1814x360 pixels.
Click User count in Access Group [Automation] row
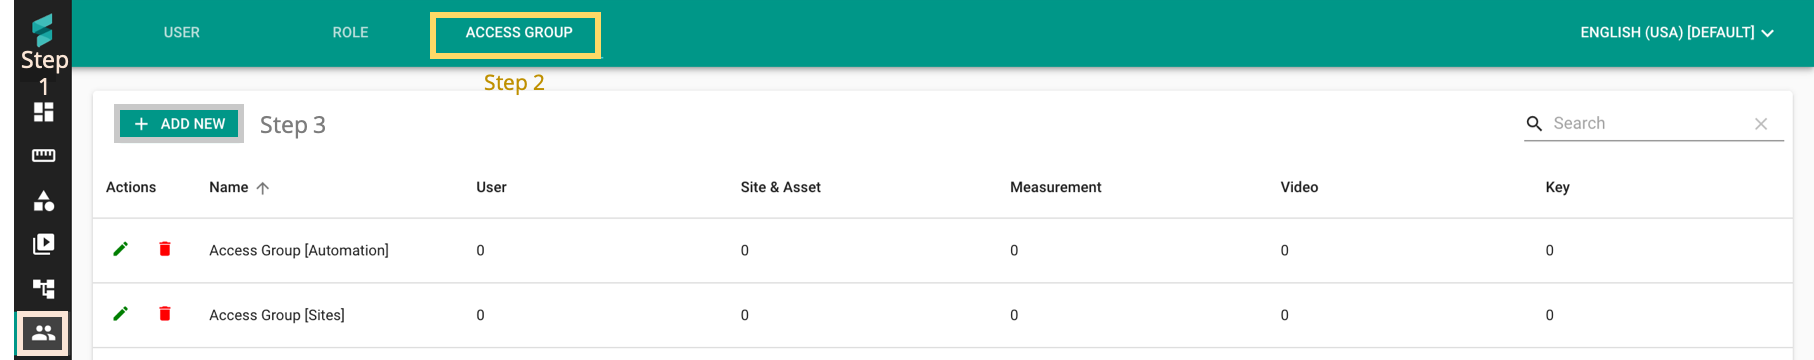(x=480, y=250)
